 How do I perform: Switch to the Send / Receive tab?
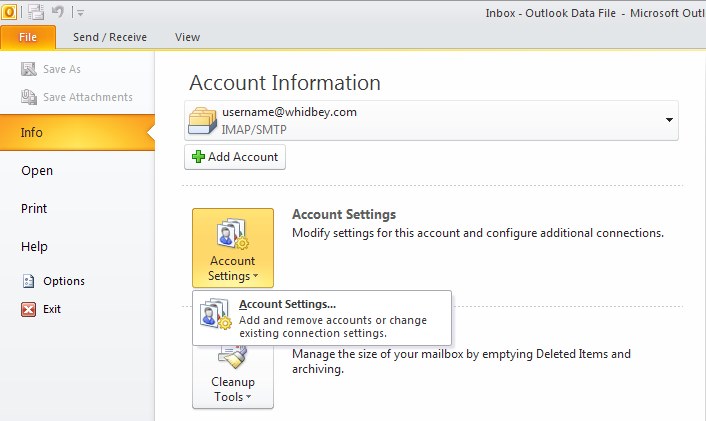click(110, 37)
